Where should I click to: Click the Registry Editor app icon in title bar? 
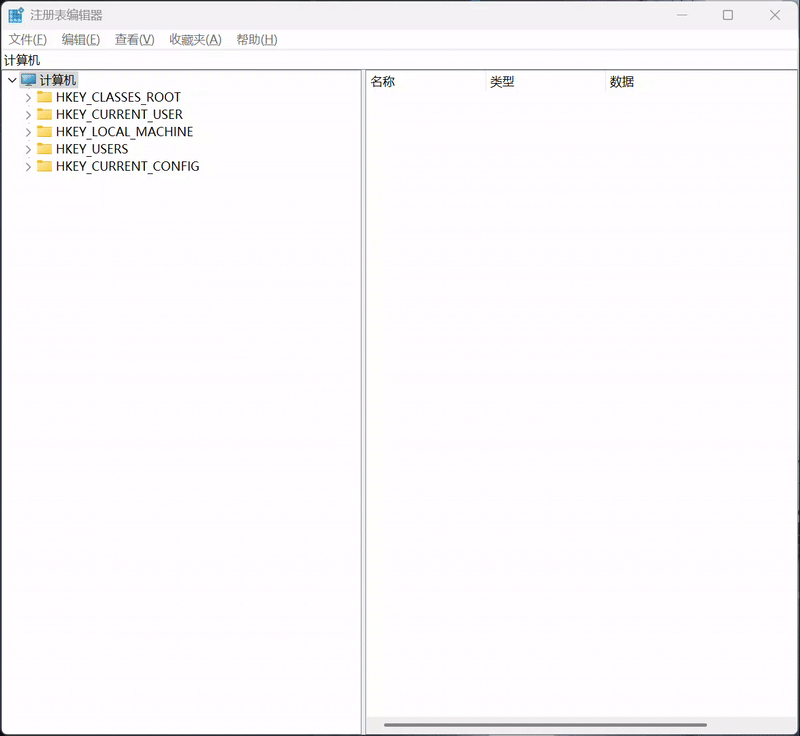[16, 15]
